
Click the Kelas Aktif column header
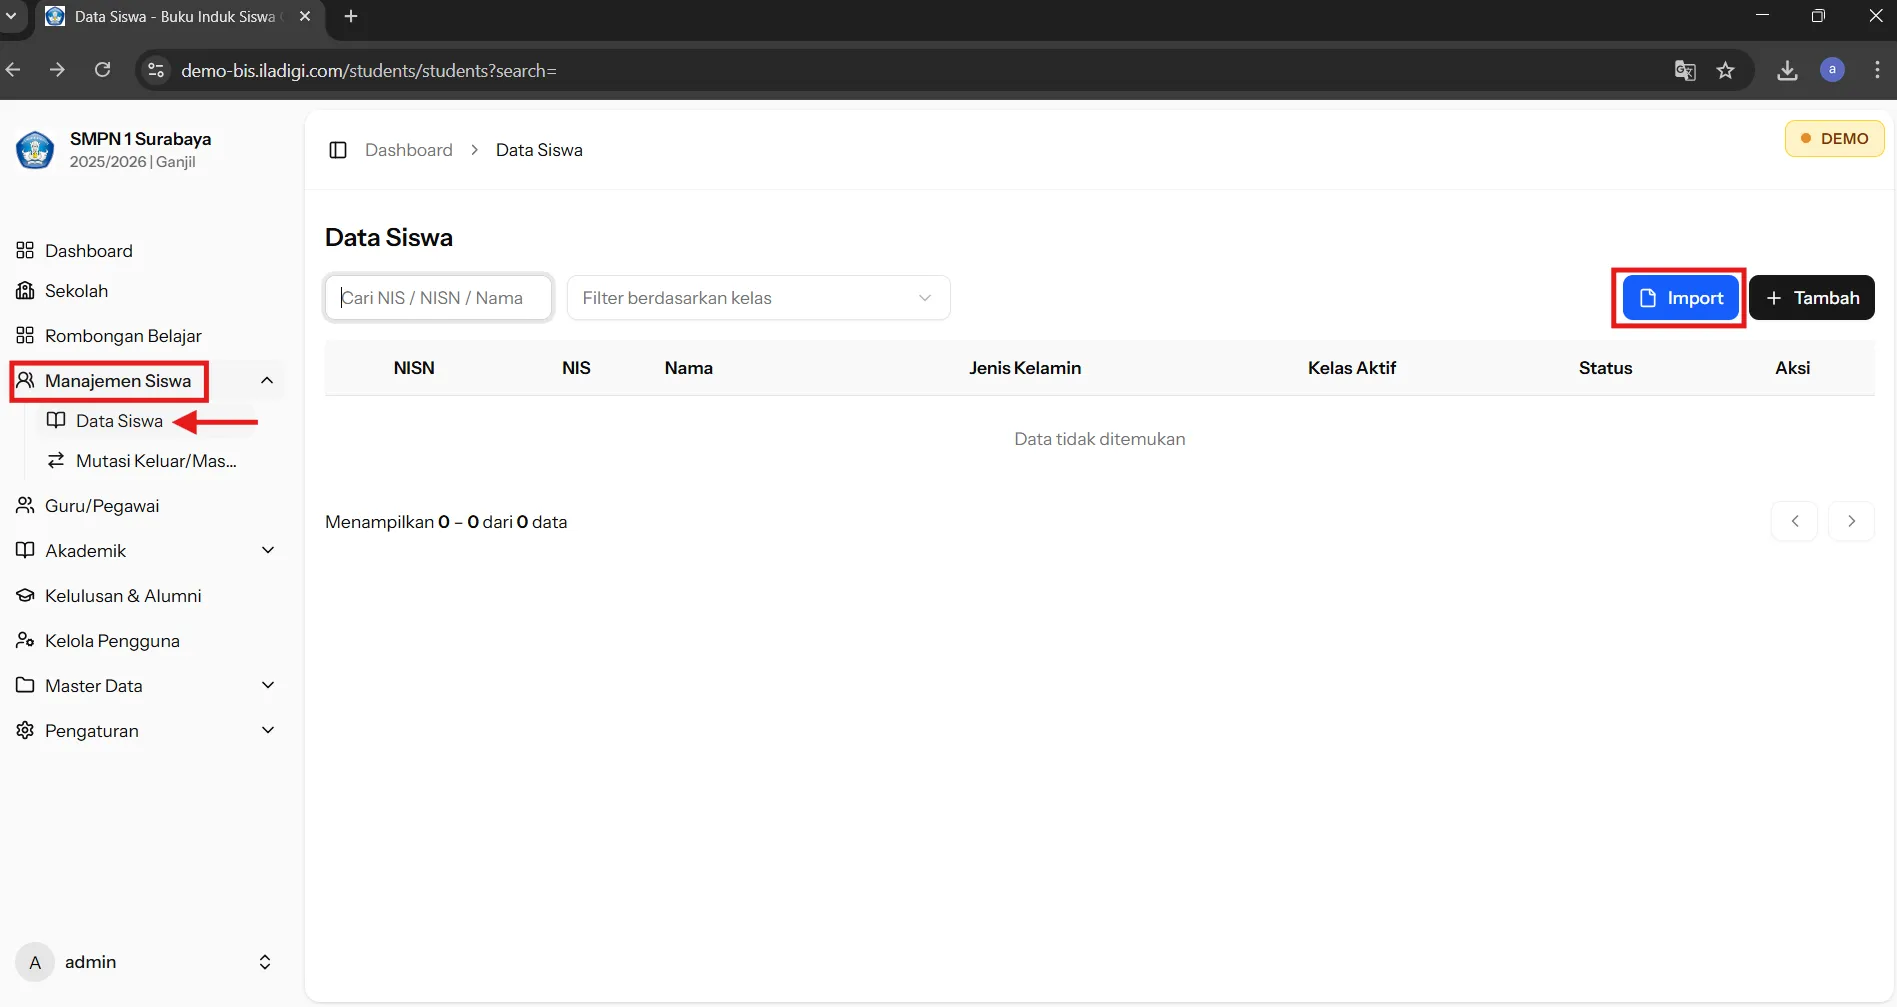point(1351,368)
